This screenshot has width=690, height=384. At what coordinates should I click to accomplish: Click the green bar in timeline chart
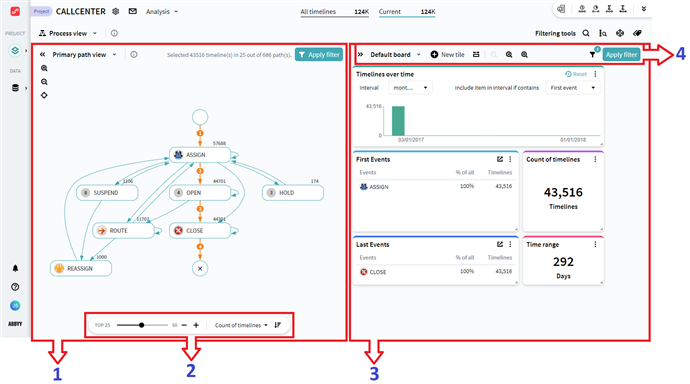click(398, 121)
